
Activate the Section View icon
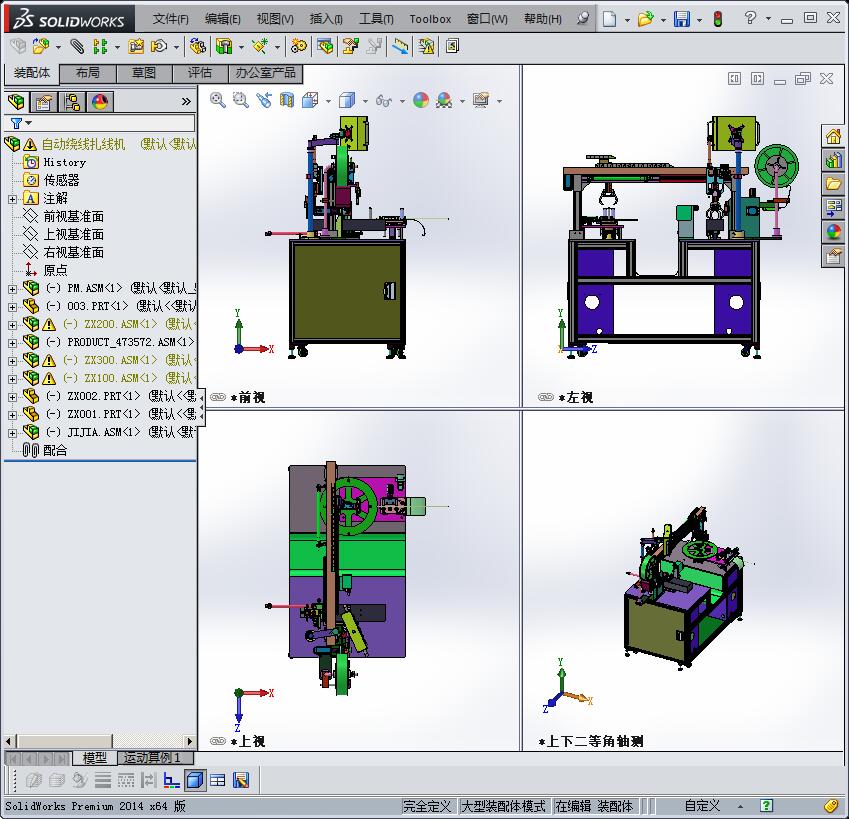[x=287, y=100]
